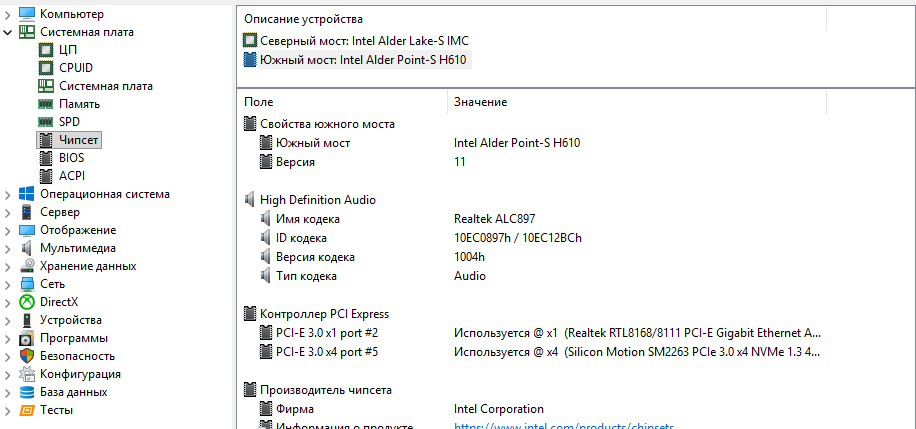Click the Контроллер PCI Express group heading

(324, 314)
